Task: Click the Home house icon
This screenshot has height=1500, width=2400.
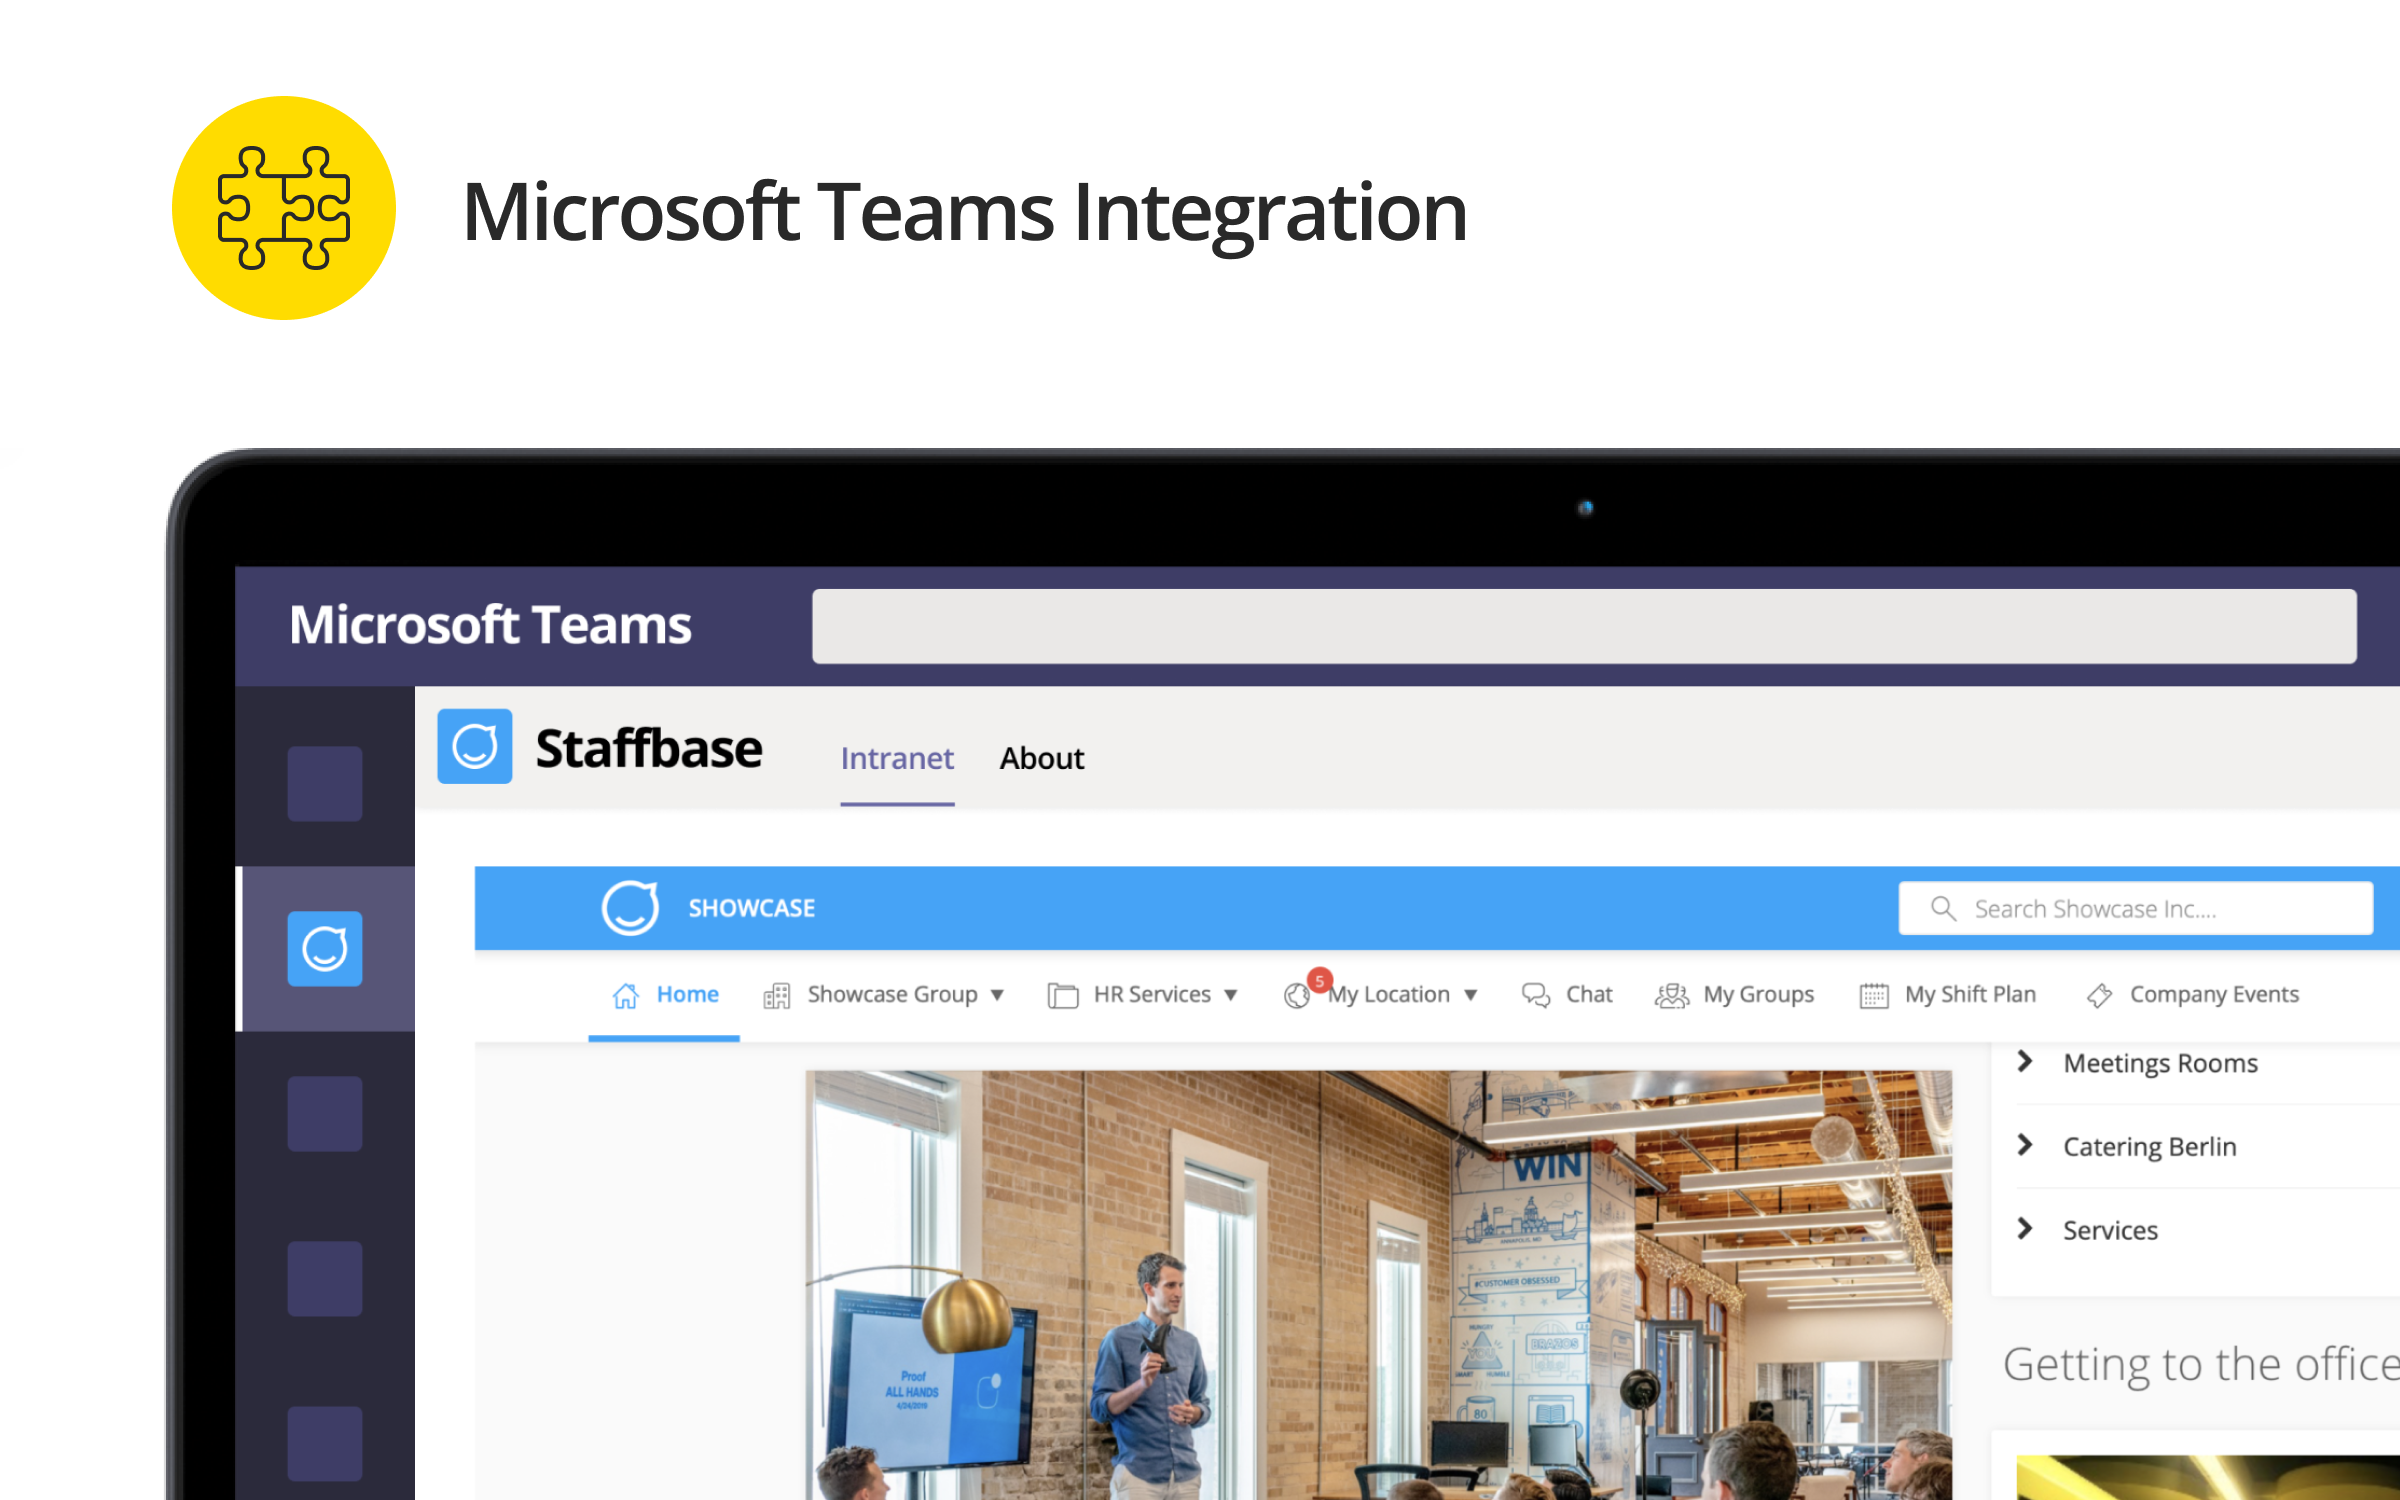Action: click(x=626, y=996)
